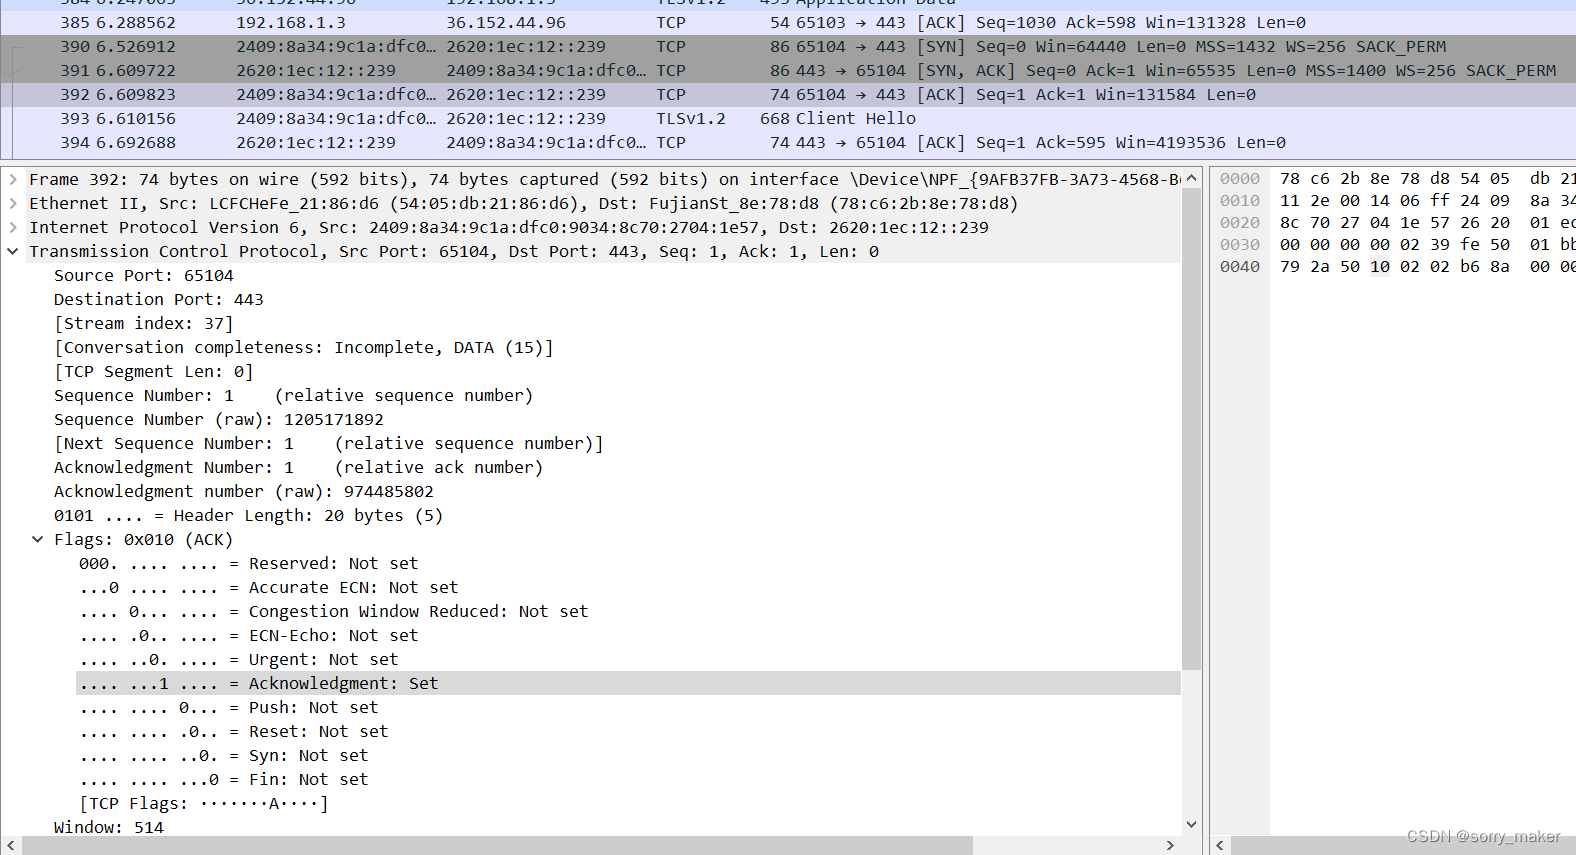Viewport: 1576px width, 855px height.
Task: Select the relative Acknowledgment Number: 1 line
Action: click(x=299, y=467)
